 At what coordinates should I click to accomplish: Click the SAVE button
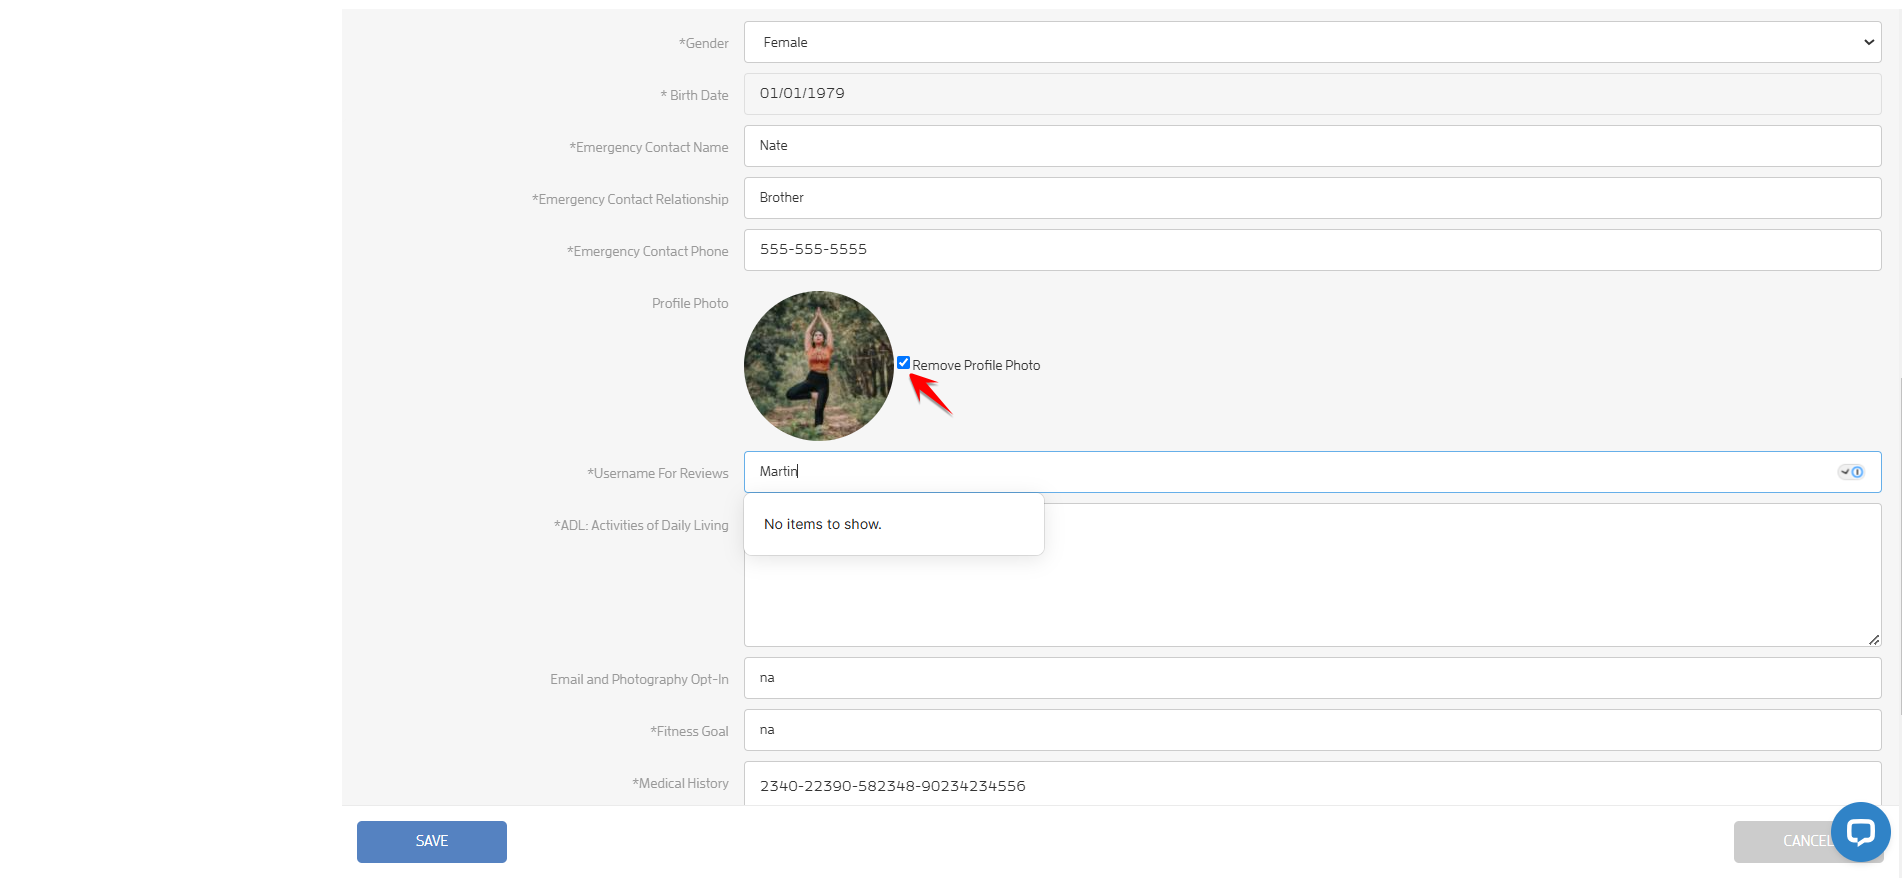click(432, 841)
